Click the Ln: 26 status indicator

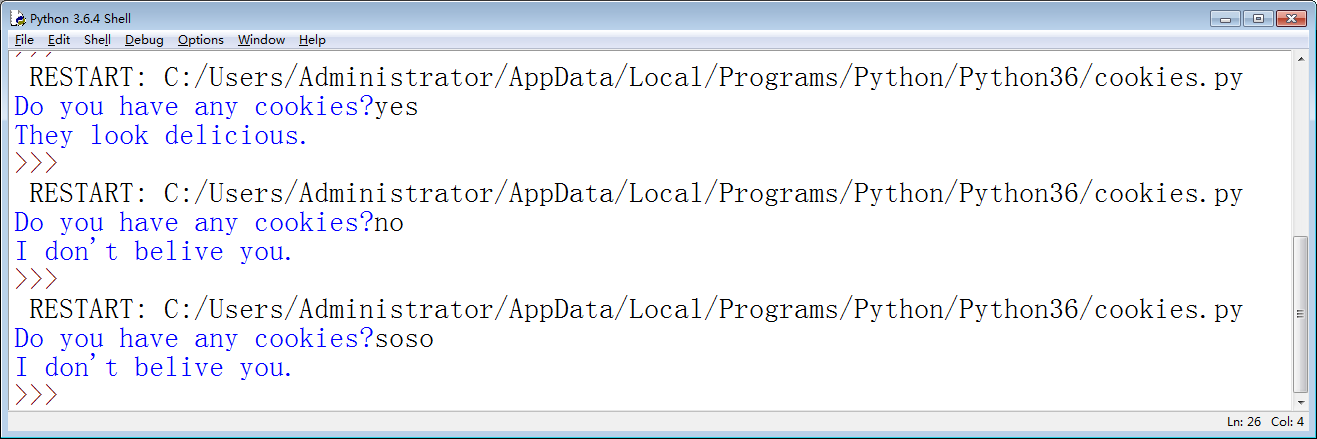click(x=1246, y=422)
